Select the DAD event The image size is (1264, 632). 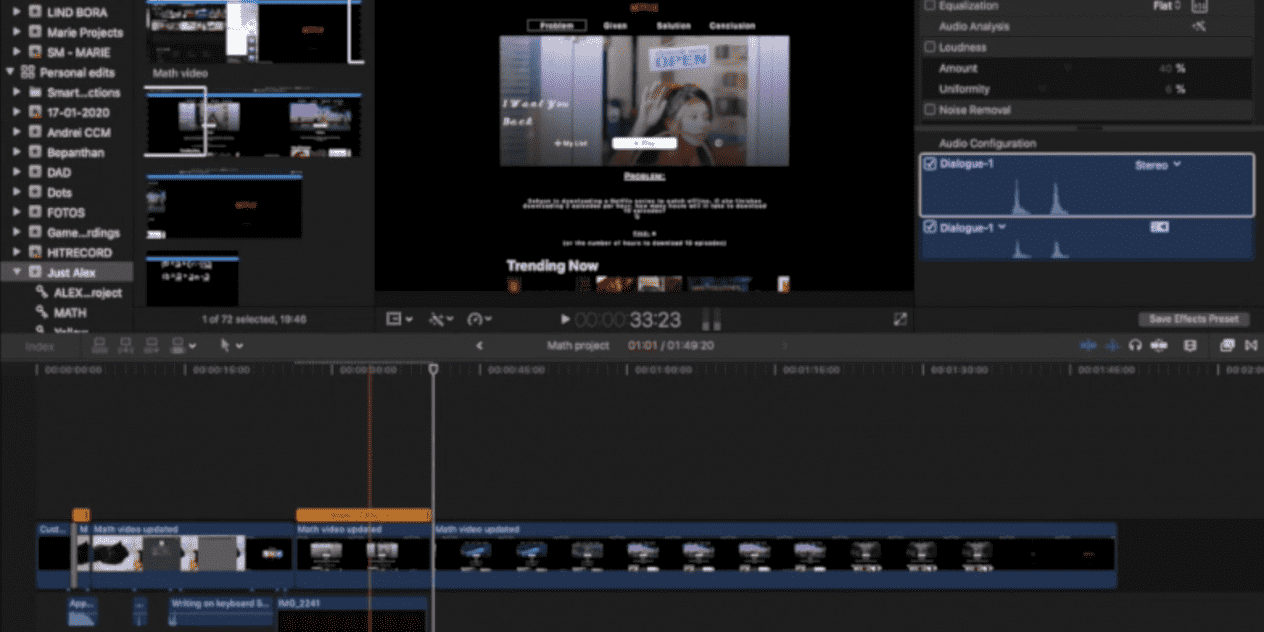click(59, 172)
